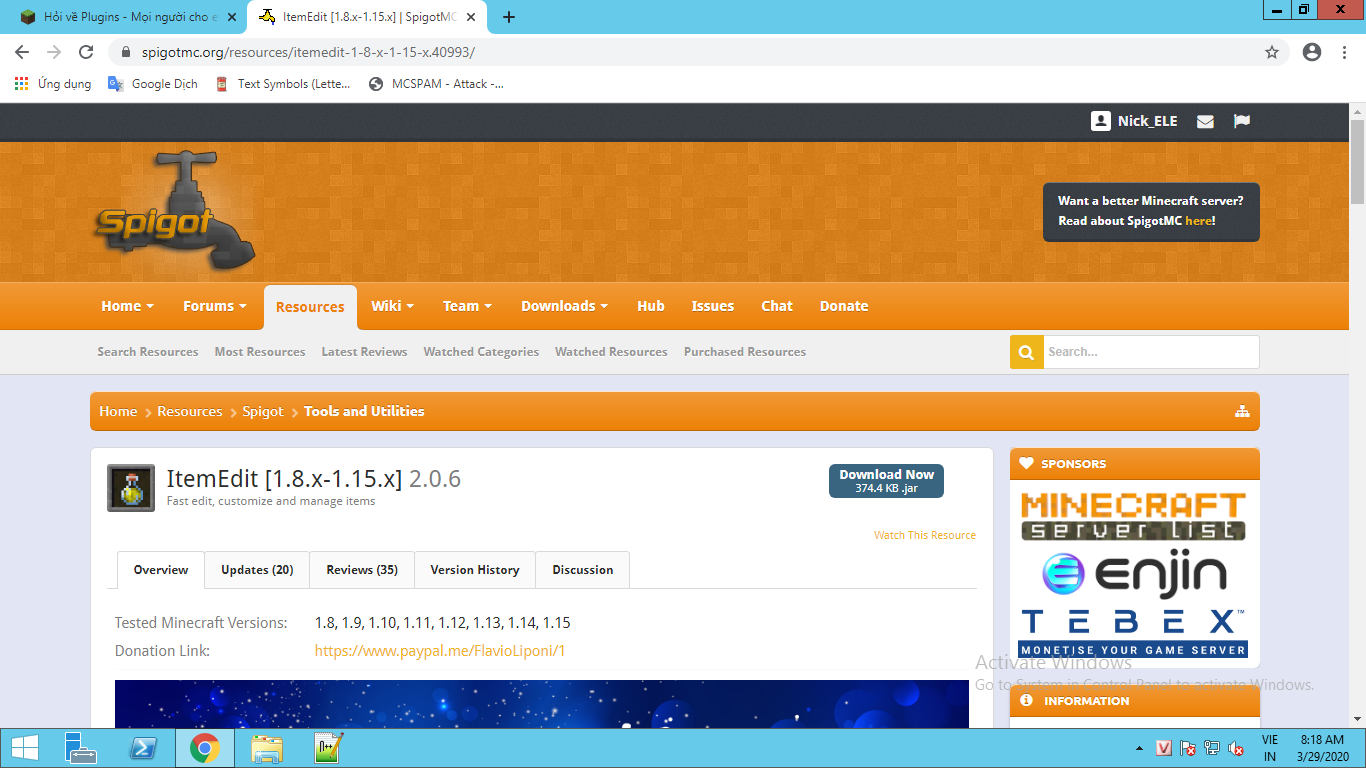The width and height of the screenshot is (1366, 768).
Task: Expand the Forums dropdown arrow
Action: point(243,306)
